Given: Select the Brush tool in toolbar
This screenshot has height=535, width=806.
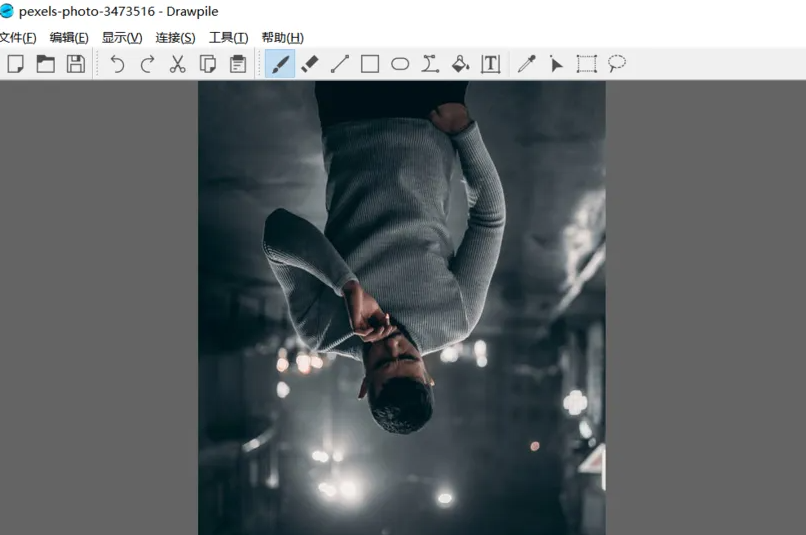Looking at the screenshot, I should point(280,64).
